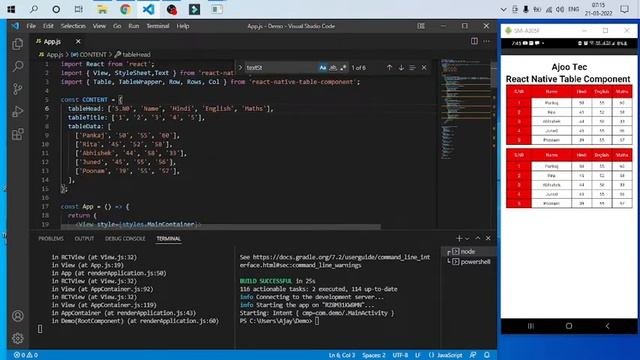This screenshot has height=360, width=640.
Task: Open Accounts menu in activity bar
Action: (18, 316)
